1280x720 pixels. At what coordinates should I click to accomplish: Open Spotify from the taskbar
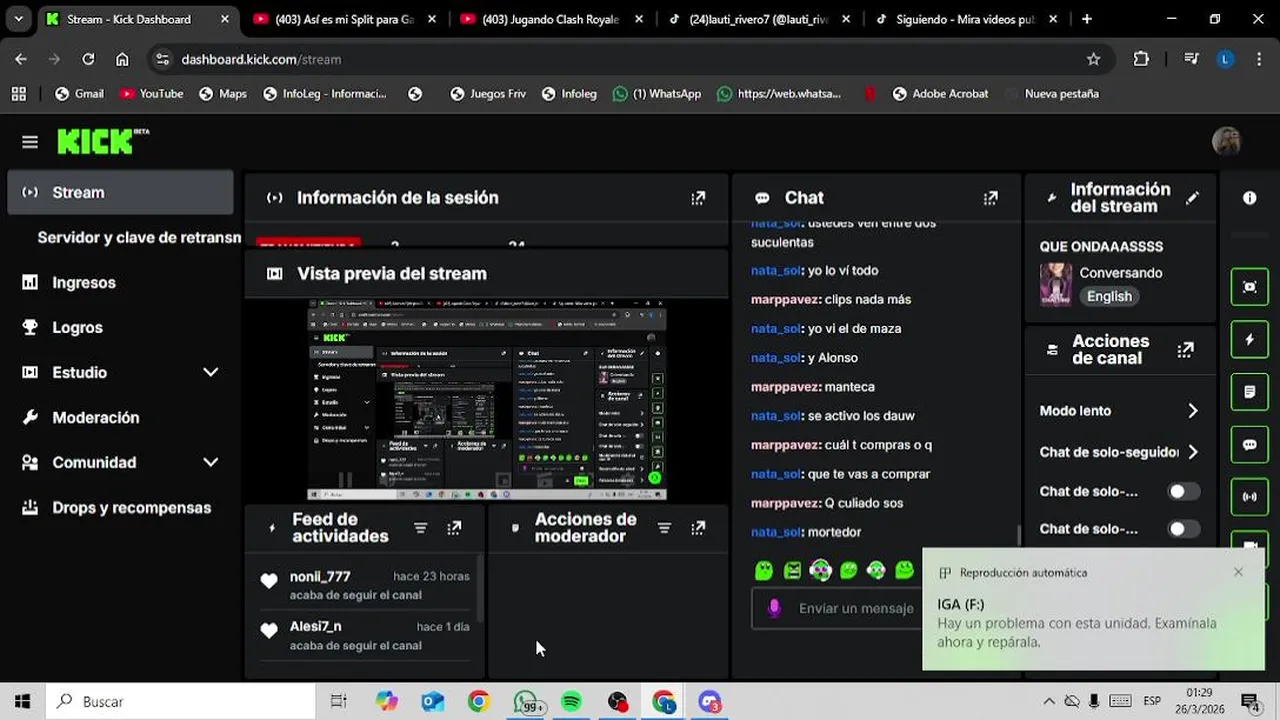coord(571,702)
